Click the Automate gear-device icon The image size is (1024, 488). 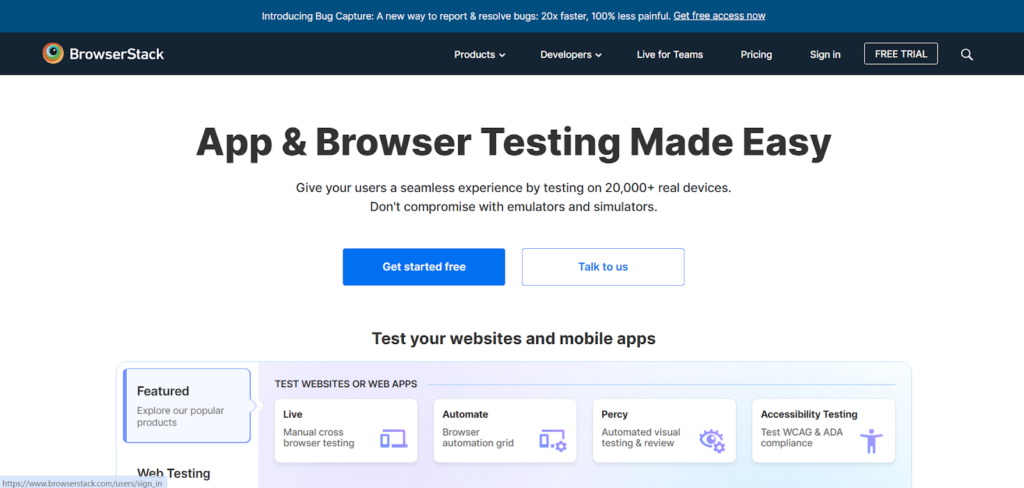pos(552,440)
